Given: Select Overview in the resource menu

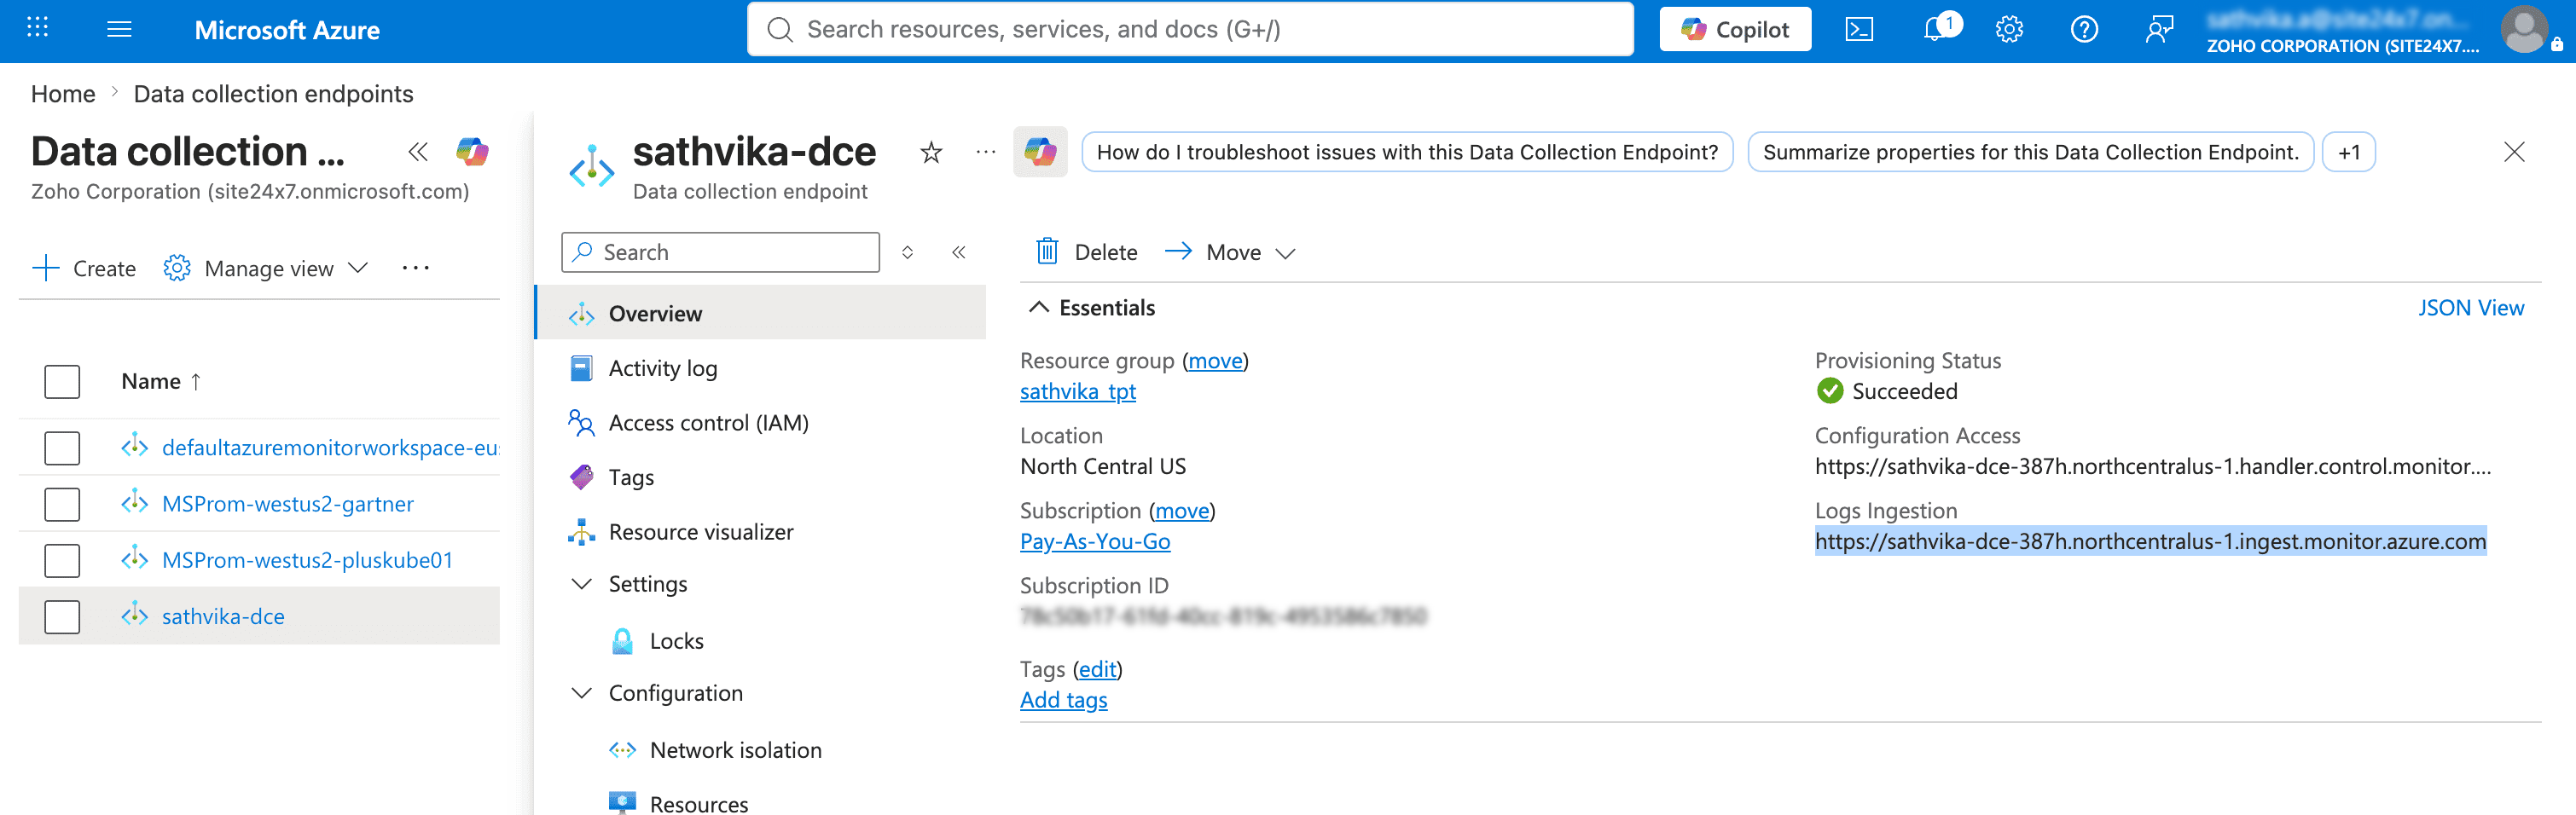Looking at the screenshot, I should point(761,313).
